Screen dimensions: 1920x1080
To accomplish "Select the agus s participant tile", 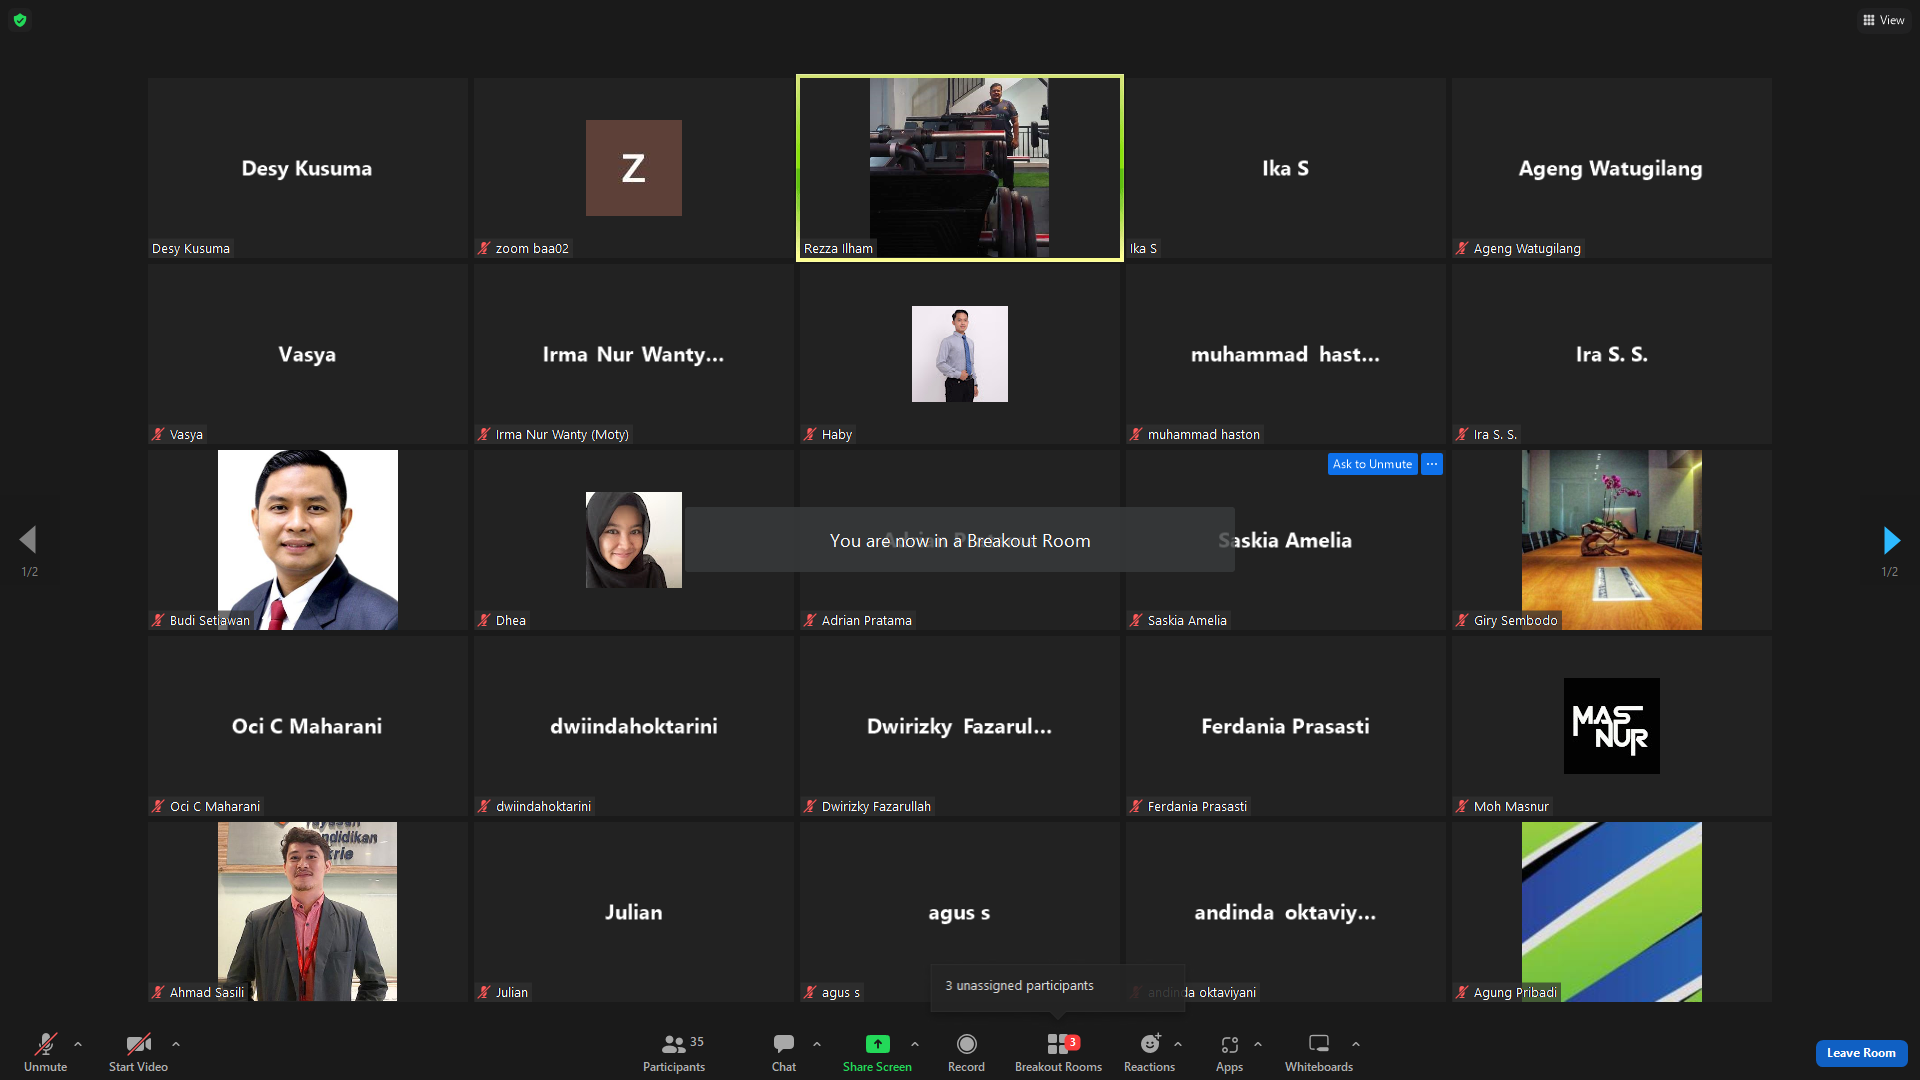I will click(x=960, y=912).
